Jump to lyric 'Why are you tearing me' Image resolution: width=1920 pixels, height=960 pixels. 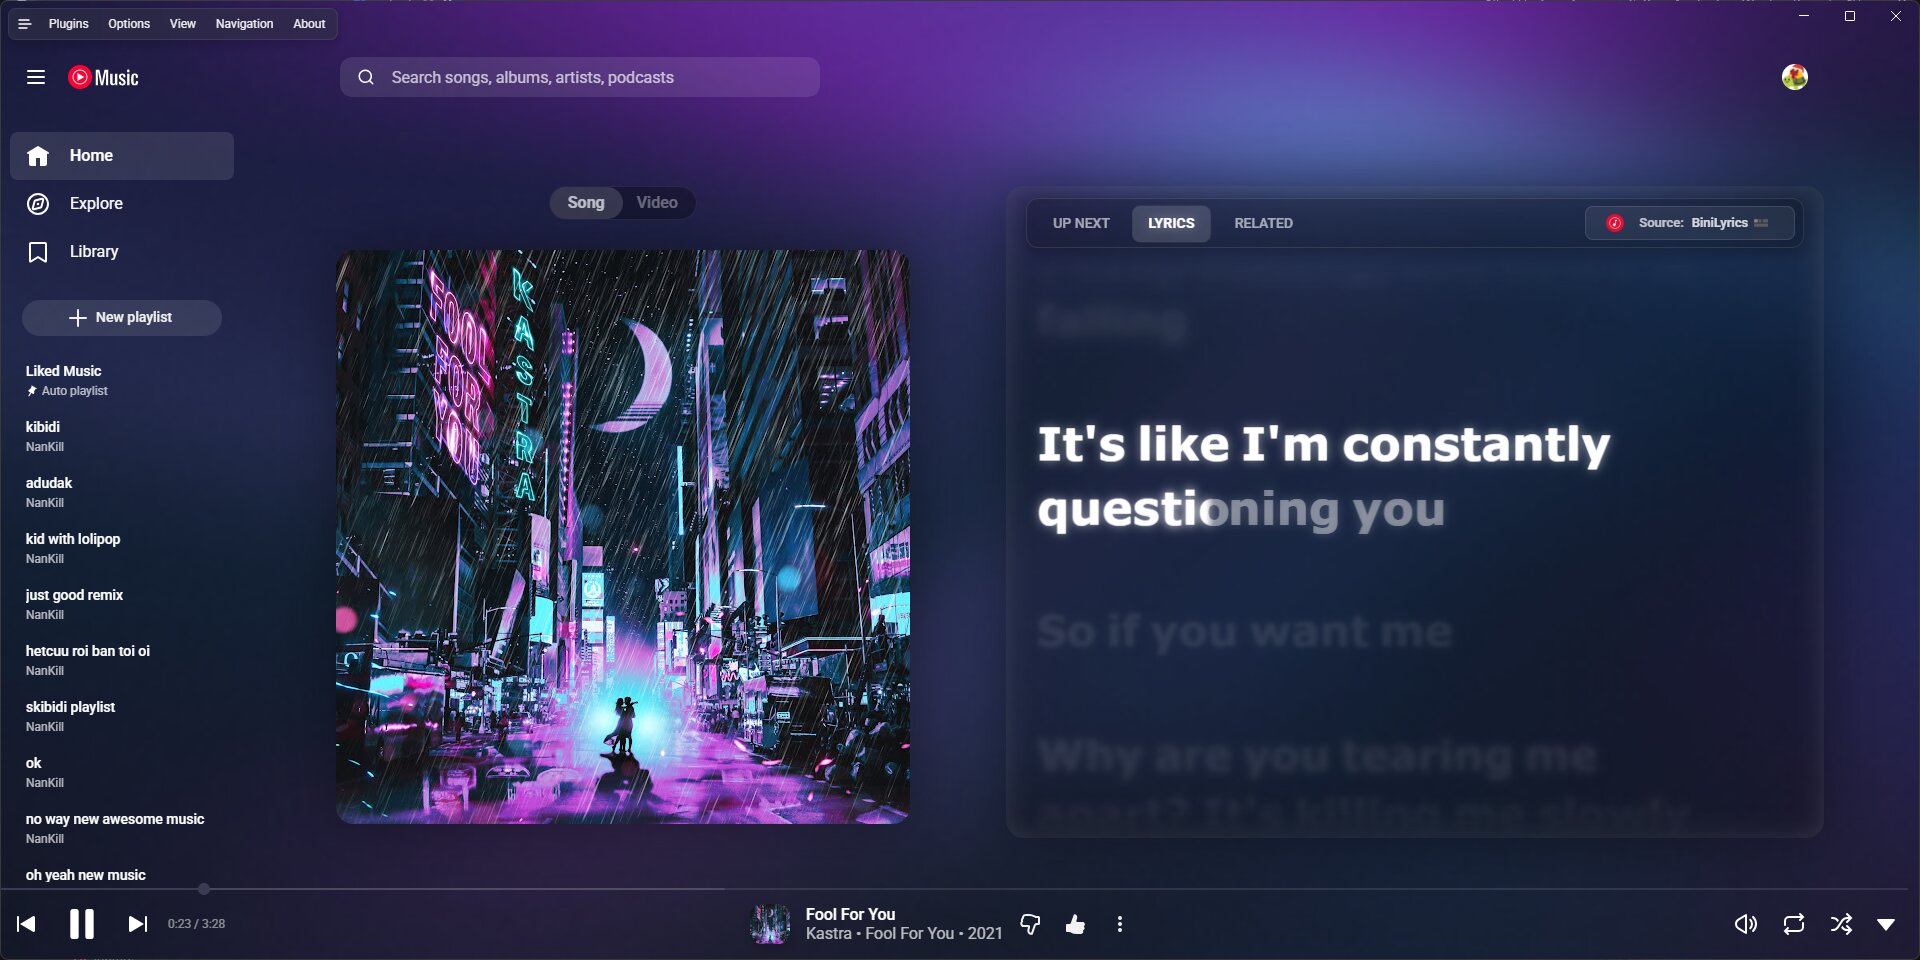pos(1316,756)
